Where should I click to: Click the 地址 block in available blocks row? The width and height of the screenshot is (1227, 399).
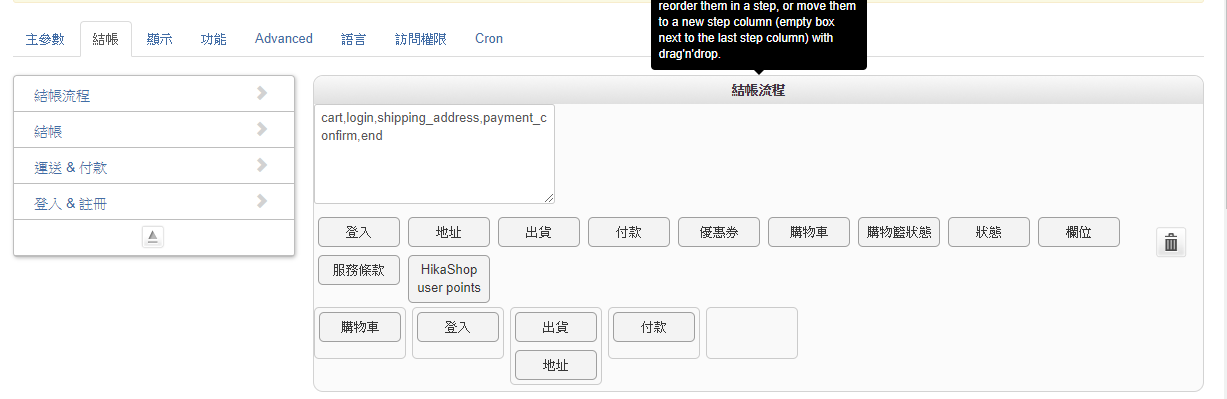click(449, 232)
